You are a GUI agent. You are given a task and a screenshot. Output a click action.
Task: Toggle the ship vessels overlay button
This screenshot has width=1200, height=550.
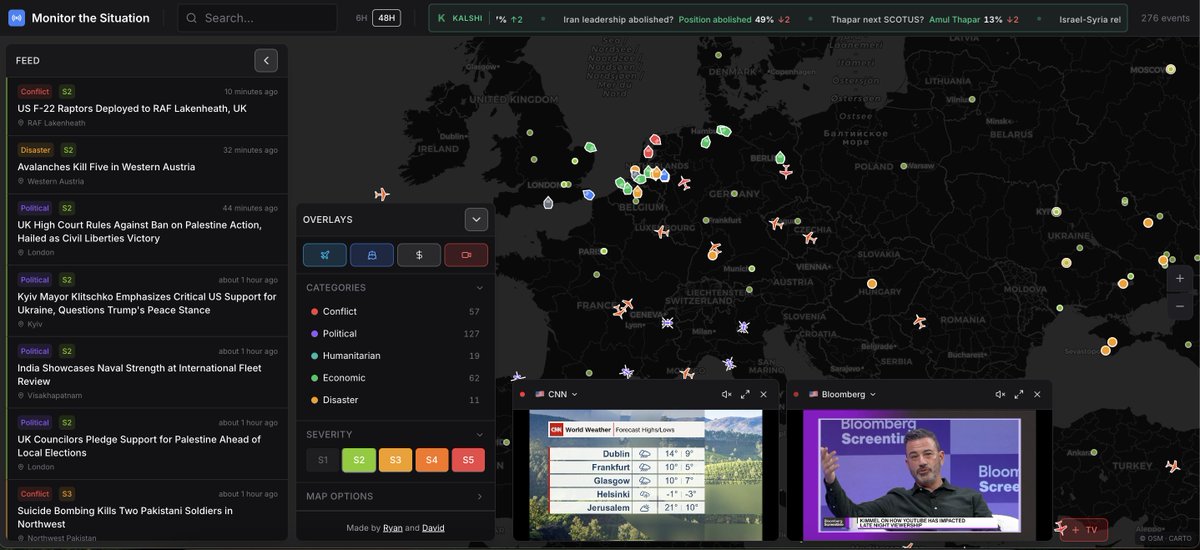coord(372,255)
